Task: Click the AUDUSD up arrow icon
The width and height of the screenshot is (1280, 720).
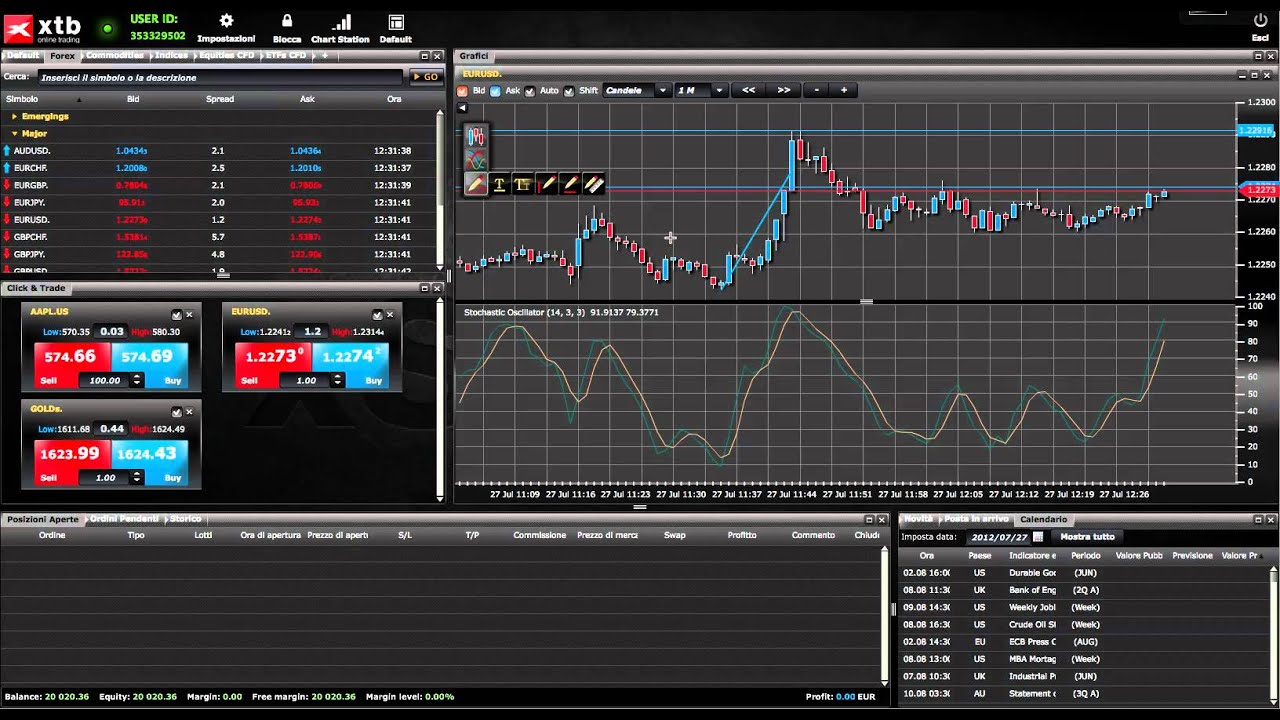Action: (7, 151)
